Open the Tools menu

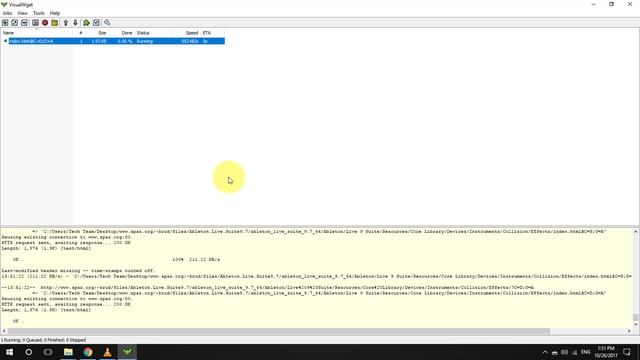pos(39,13)
